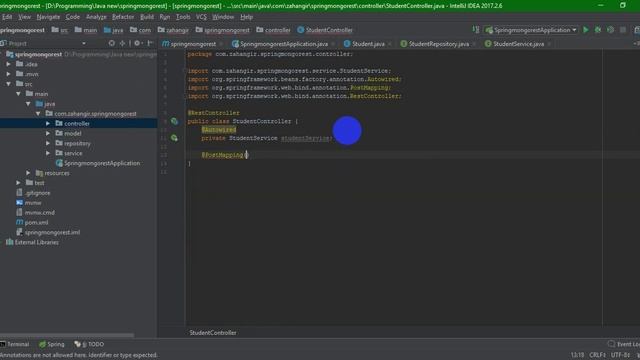Click autowired gutter icon beside studentService field
Viewport: 640px width, 360px height.
[x=174, y=138]
